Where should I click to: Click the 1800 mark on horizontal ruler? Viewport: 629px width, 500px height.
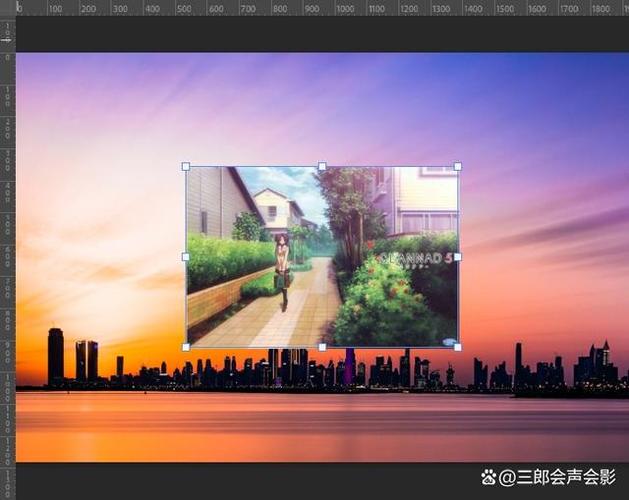click(x=601, y=9)
